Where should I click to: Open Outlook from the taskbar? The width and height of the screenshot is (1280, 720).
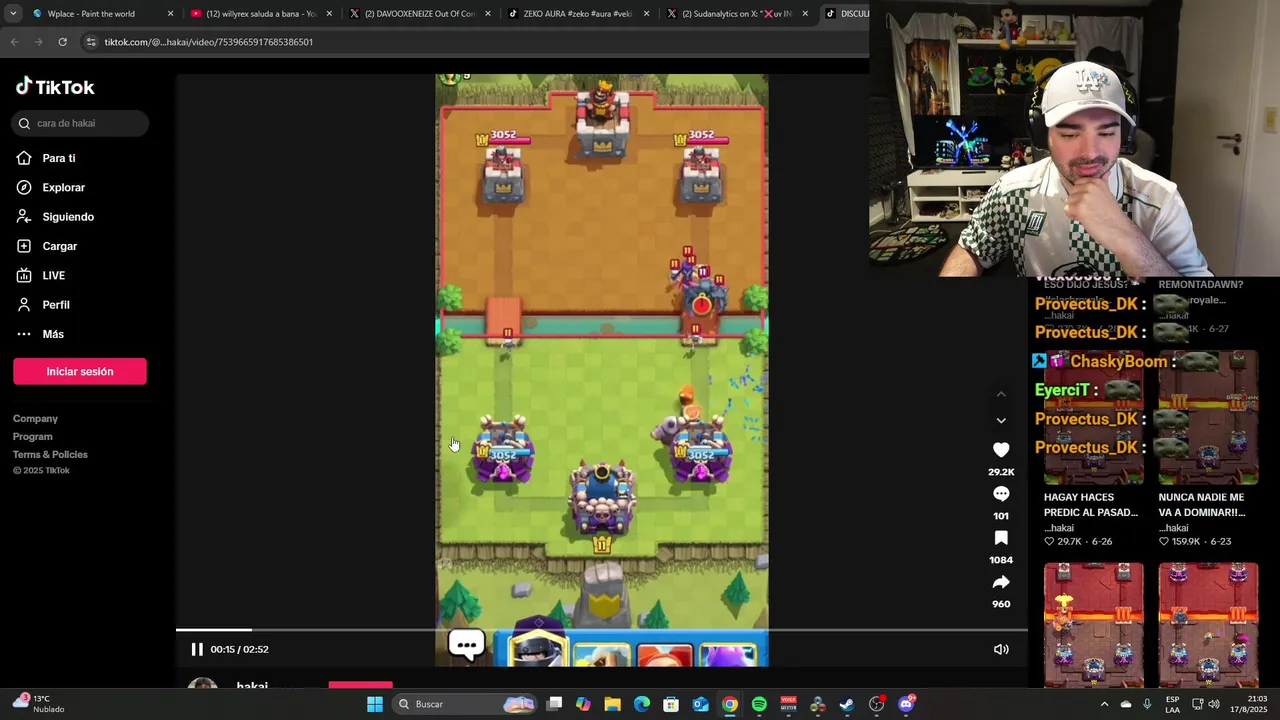click(x=700, y=704)
